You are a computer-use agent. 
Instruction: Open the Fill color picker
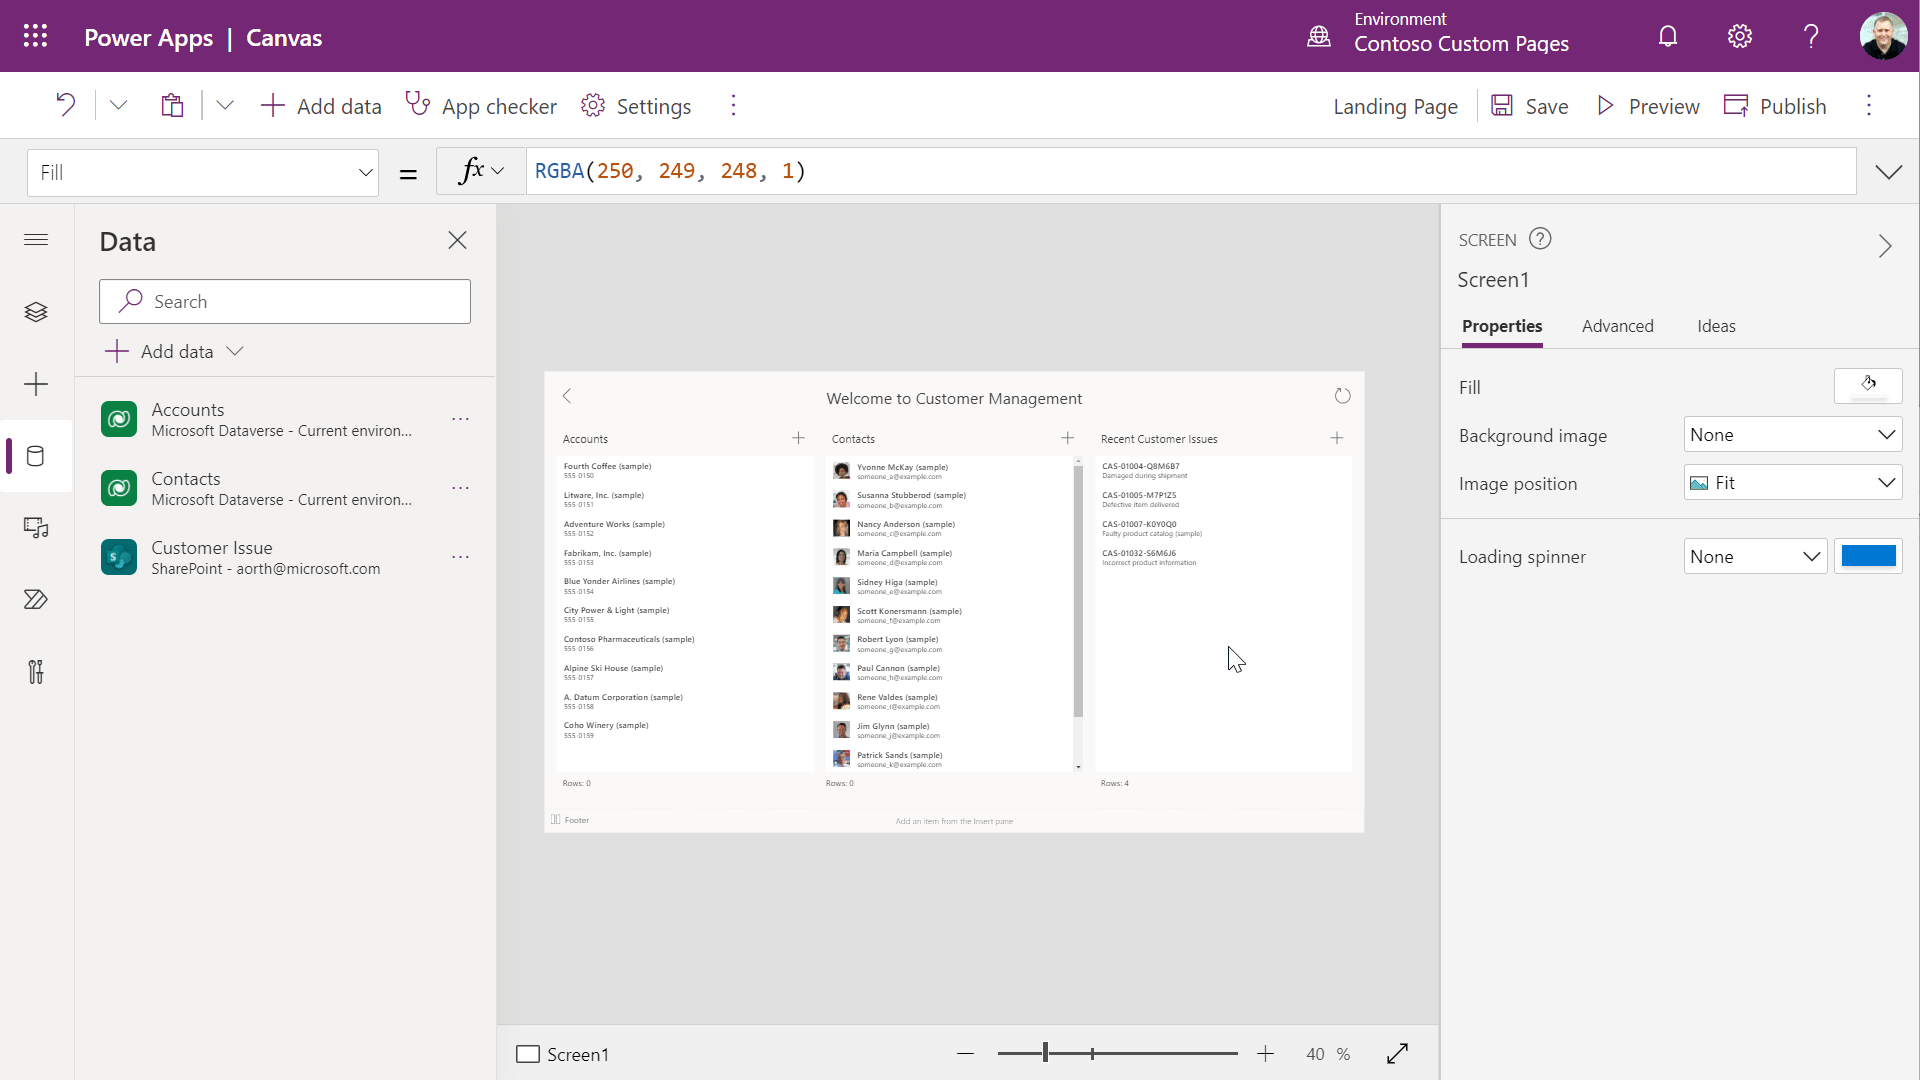point(1867,386)
